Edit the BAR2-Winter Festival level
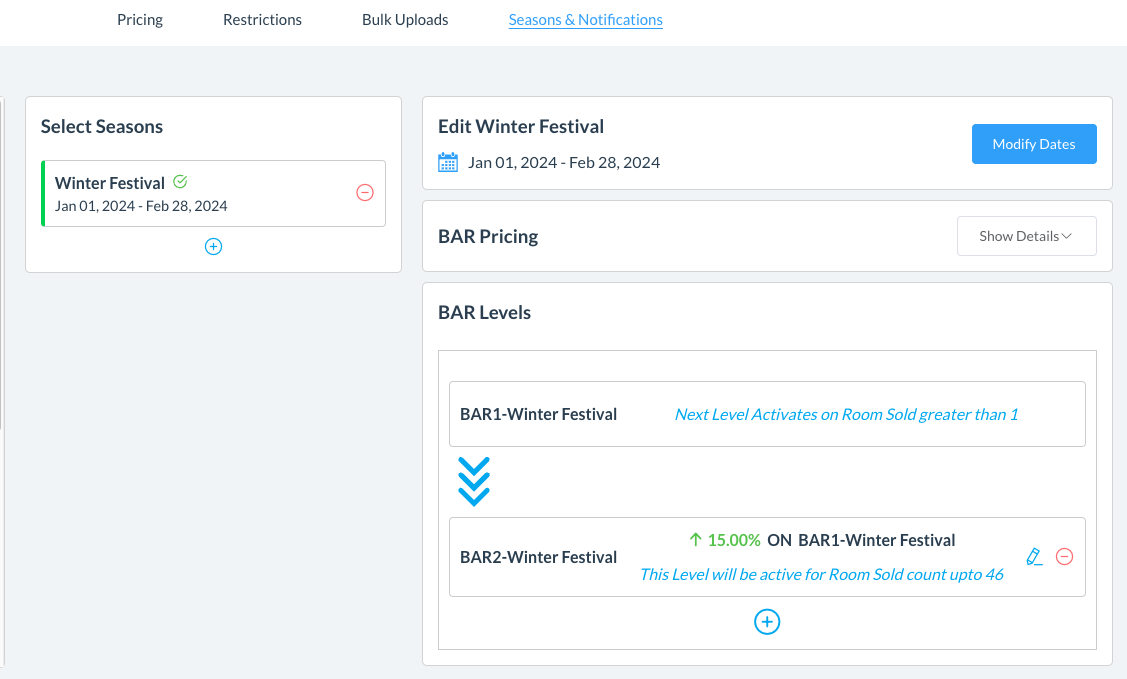The height and width of the screenshot is (679, 1127). [1034, 557]
